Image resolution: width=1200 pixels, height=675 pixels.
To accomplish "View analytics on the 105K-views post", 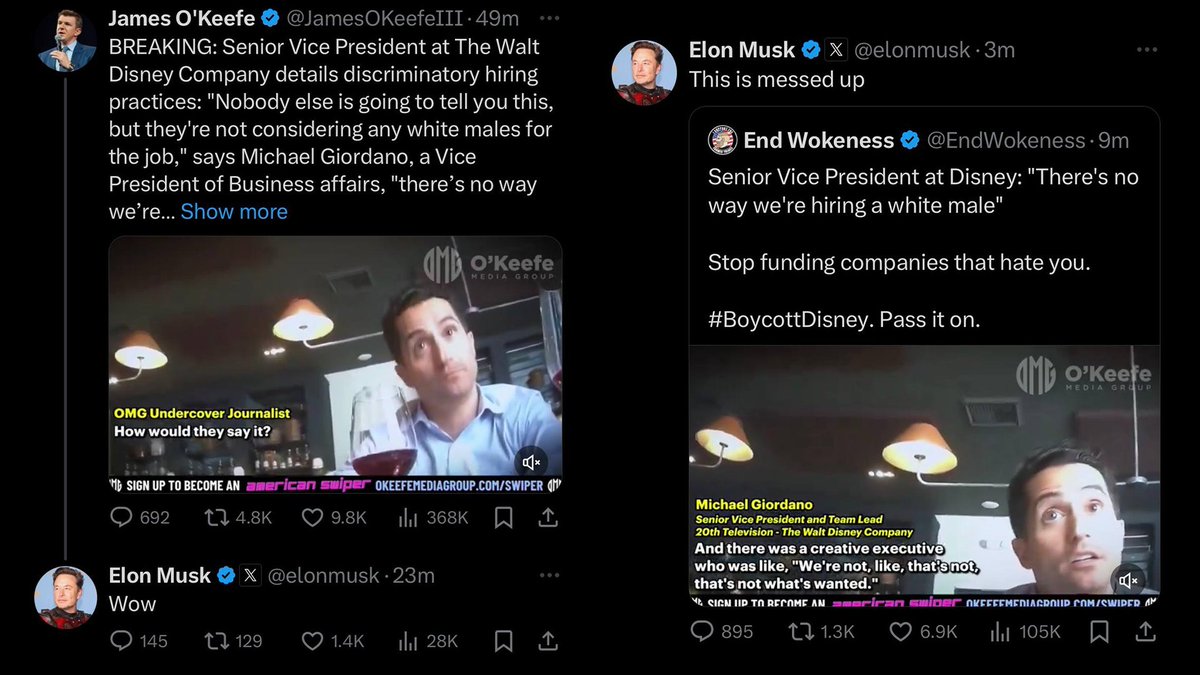I will pos(1000,631).
